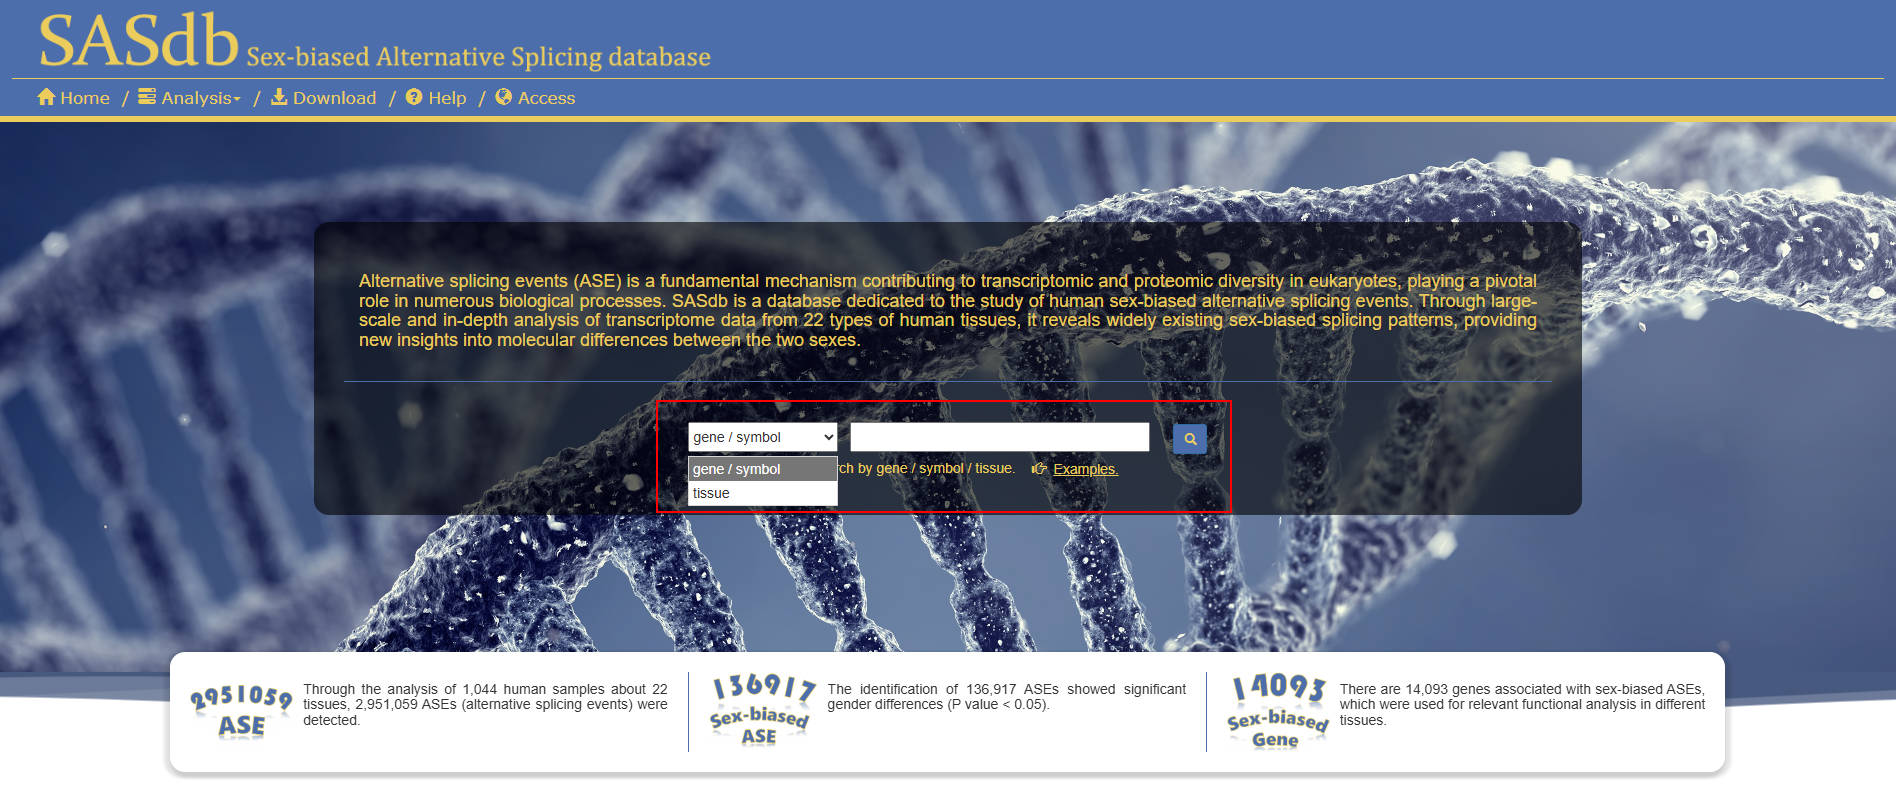Go to the Help page text link
1896x788 pixels.
pos(447,98)
